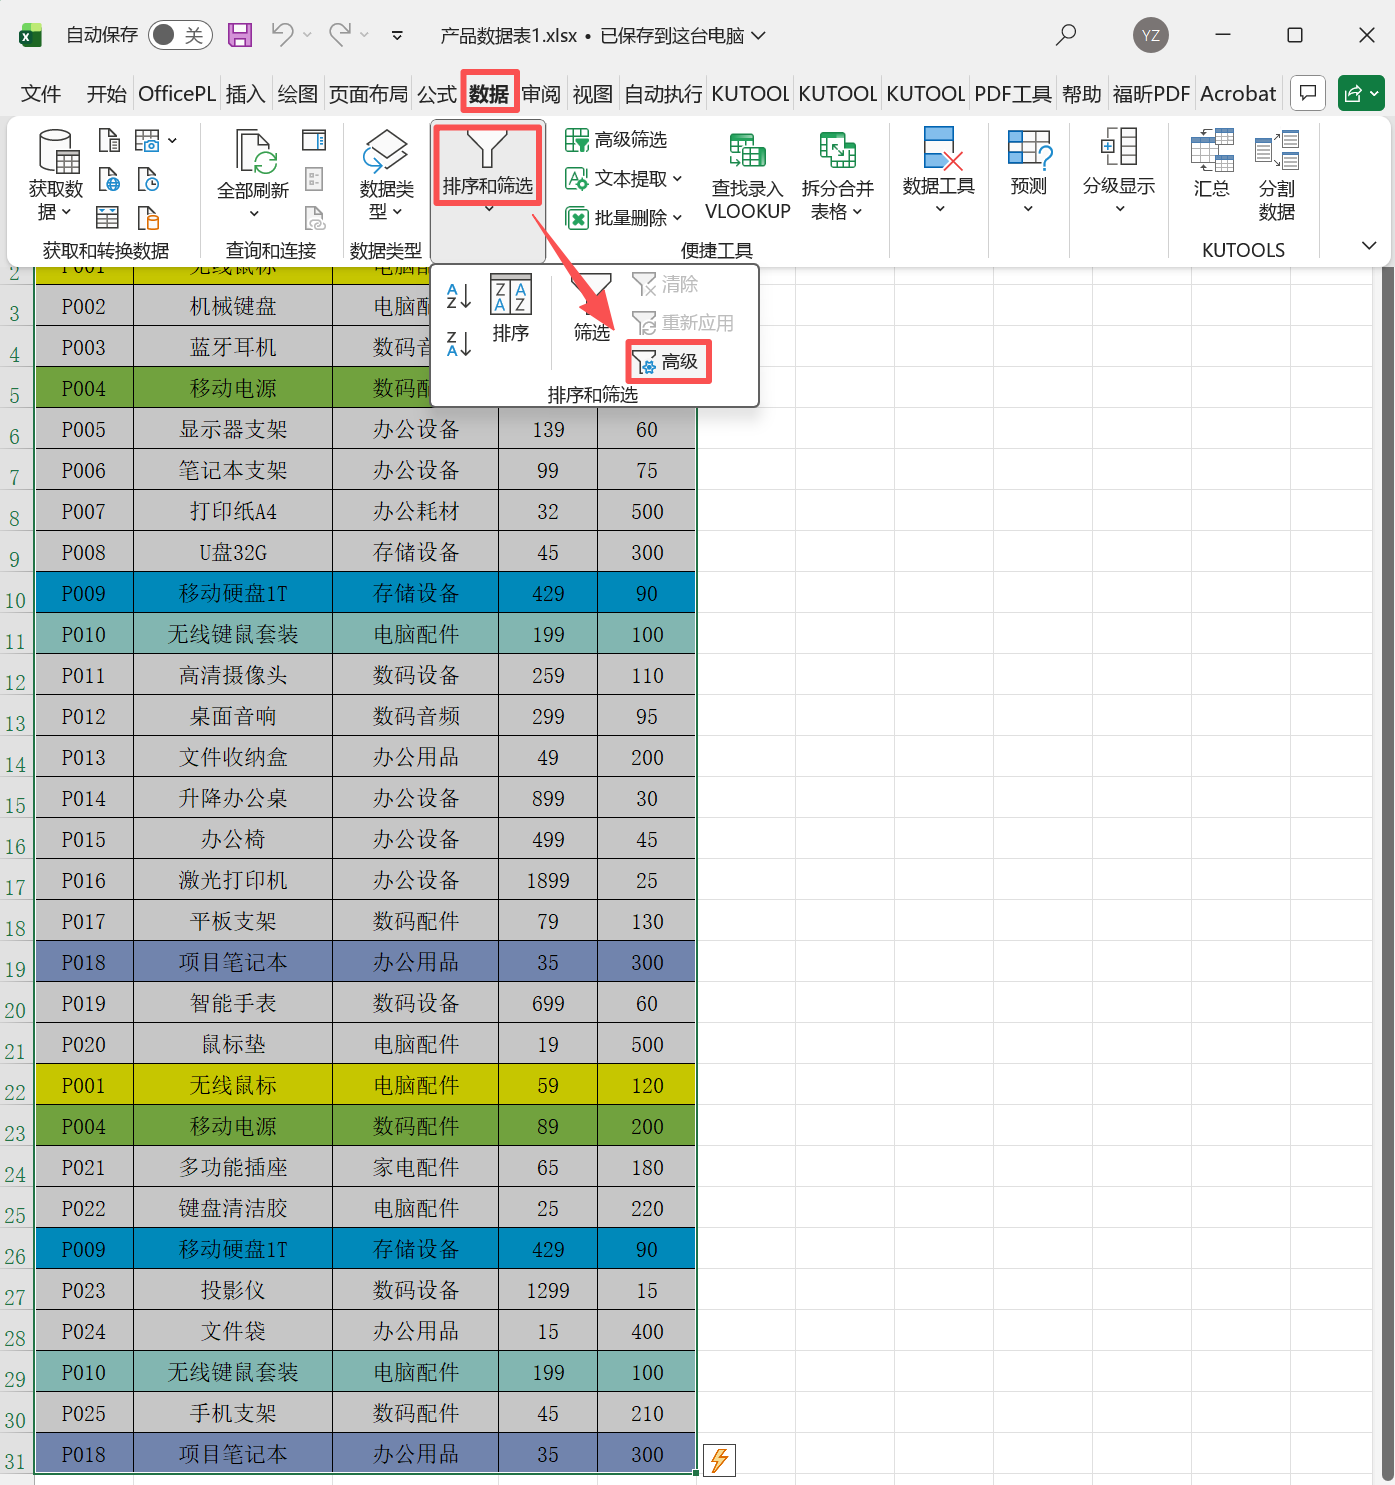Open the custom Sort (排序) dialog
The width and height of the screenshot is (1395, 1485).
coord(510,308)
